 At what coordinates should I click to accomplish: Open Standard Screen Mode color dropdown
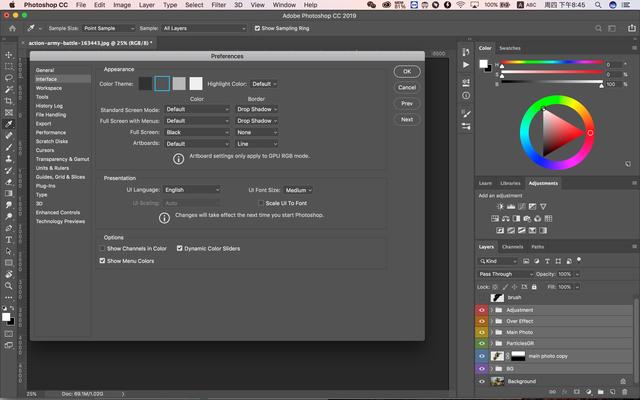[x=197, y=109]
